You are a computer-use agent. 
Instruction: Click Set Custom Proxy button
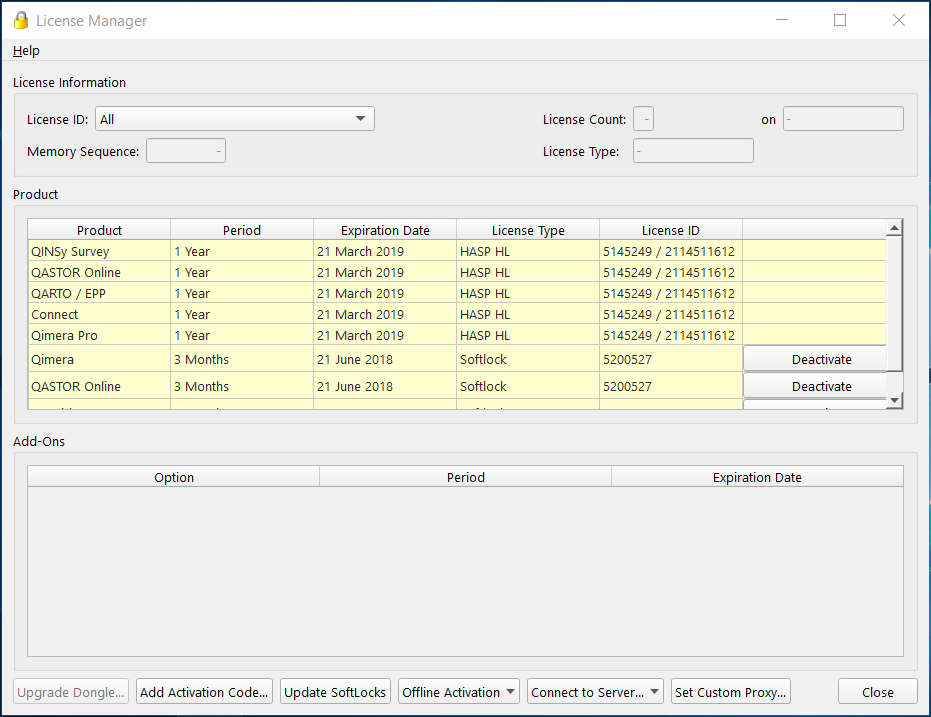tap(731, 692)
